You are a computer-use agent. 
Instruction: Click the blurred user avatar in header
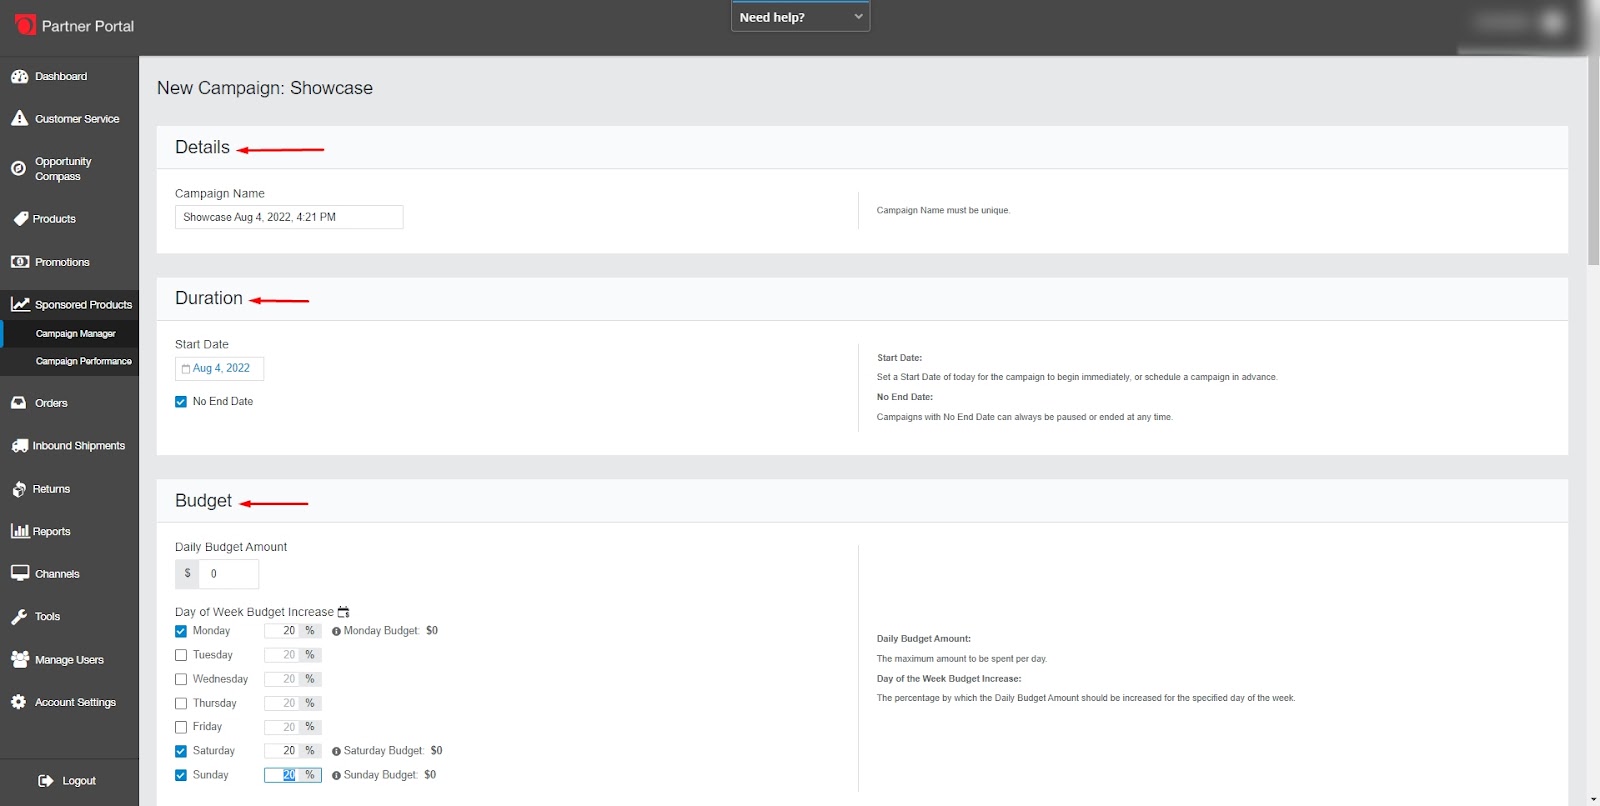(1552, 22)
